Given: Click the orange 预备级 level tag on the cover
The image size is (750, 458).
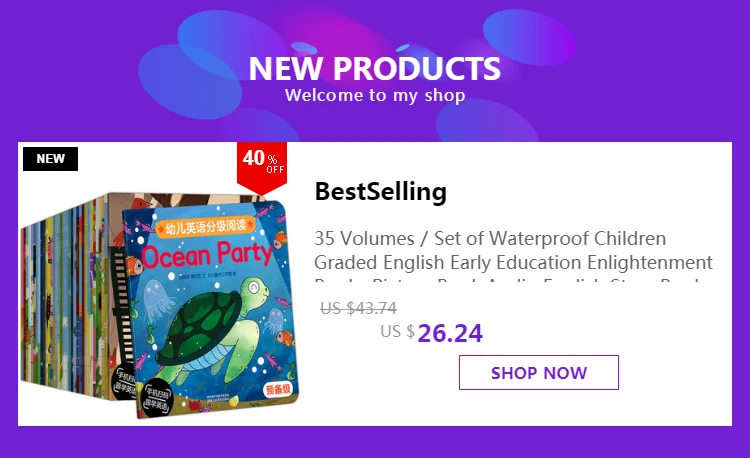Looking at the screenshot, I should click(278, 390).
